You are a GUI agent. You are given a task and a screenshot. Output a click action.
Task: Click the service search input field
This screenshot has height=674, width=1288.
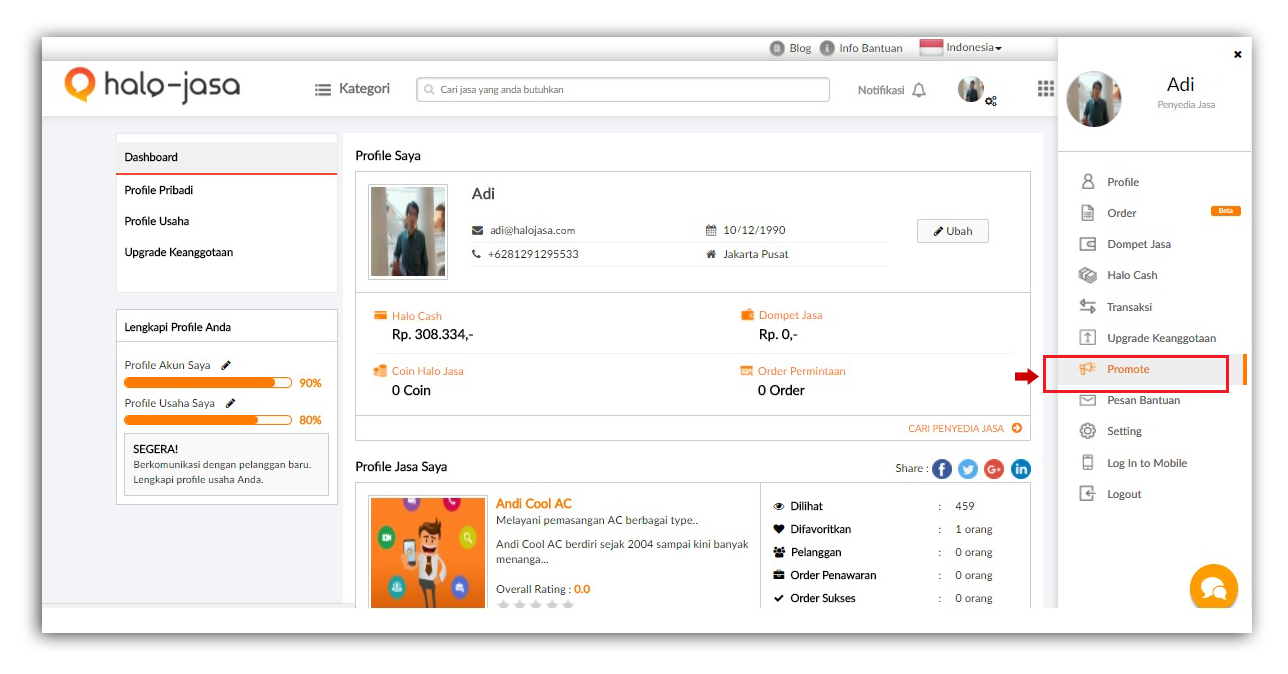[x=623, y=89]
